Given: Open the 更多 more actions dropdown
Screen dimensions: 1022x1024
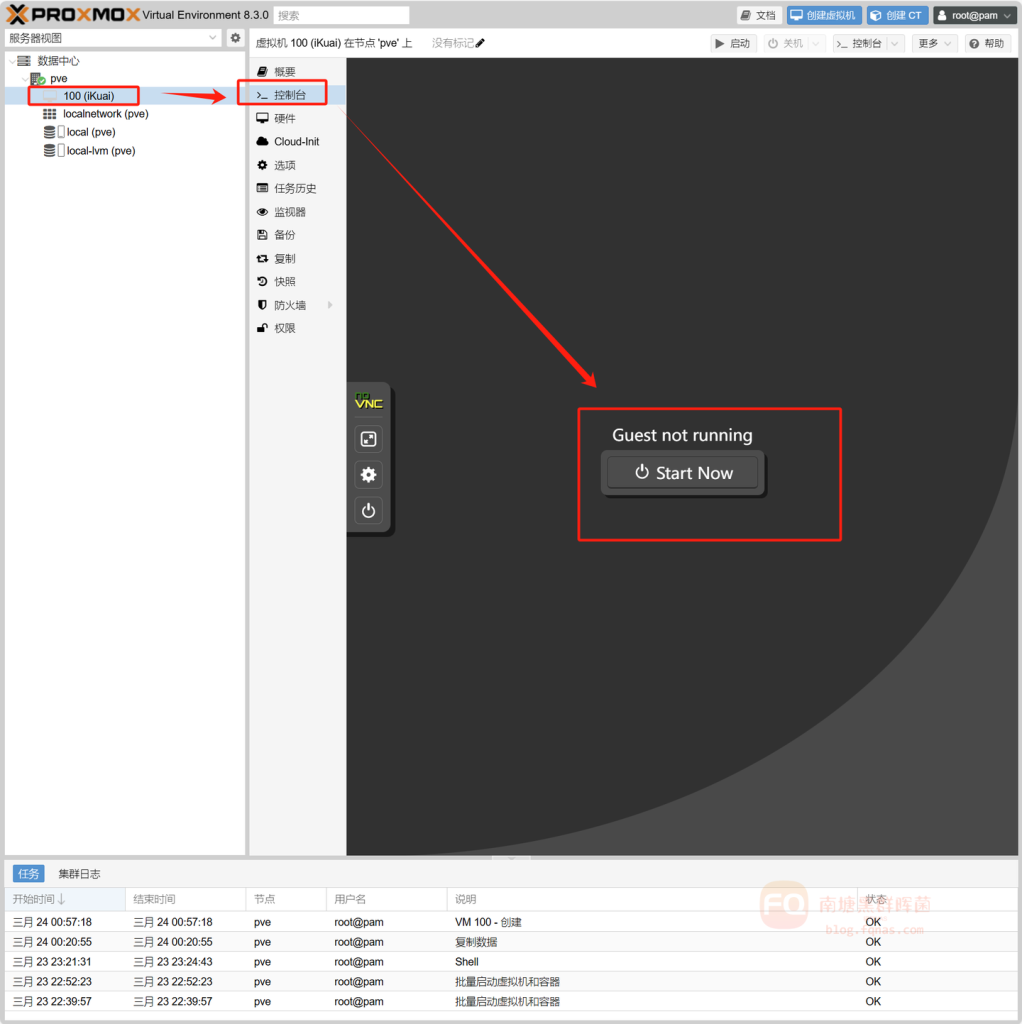Looking at the screenshot, I should tap(934, 43).
